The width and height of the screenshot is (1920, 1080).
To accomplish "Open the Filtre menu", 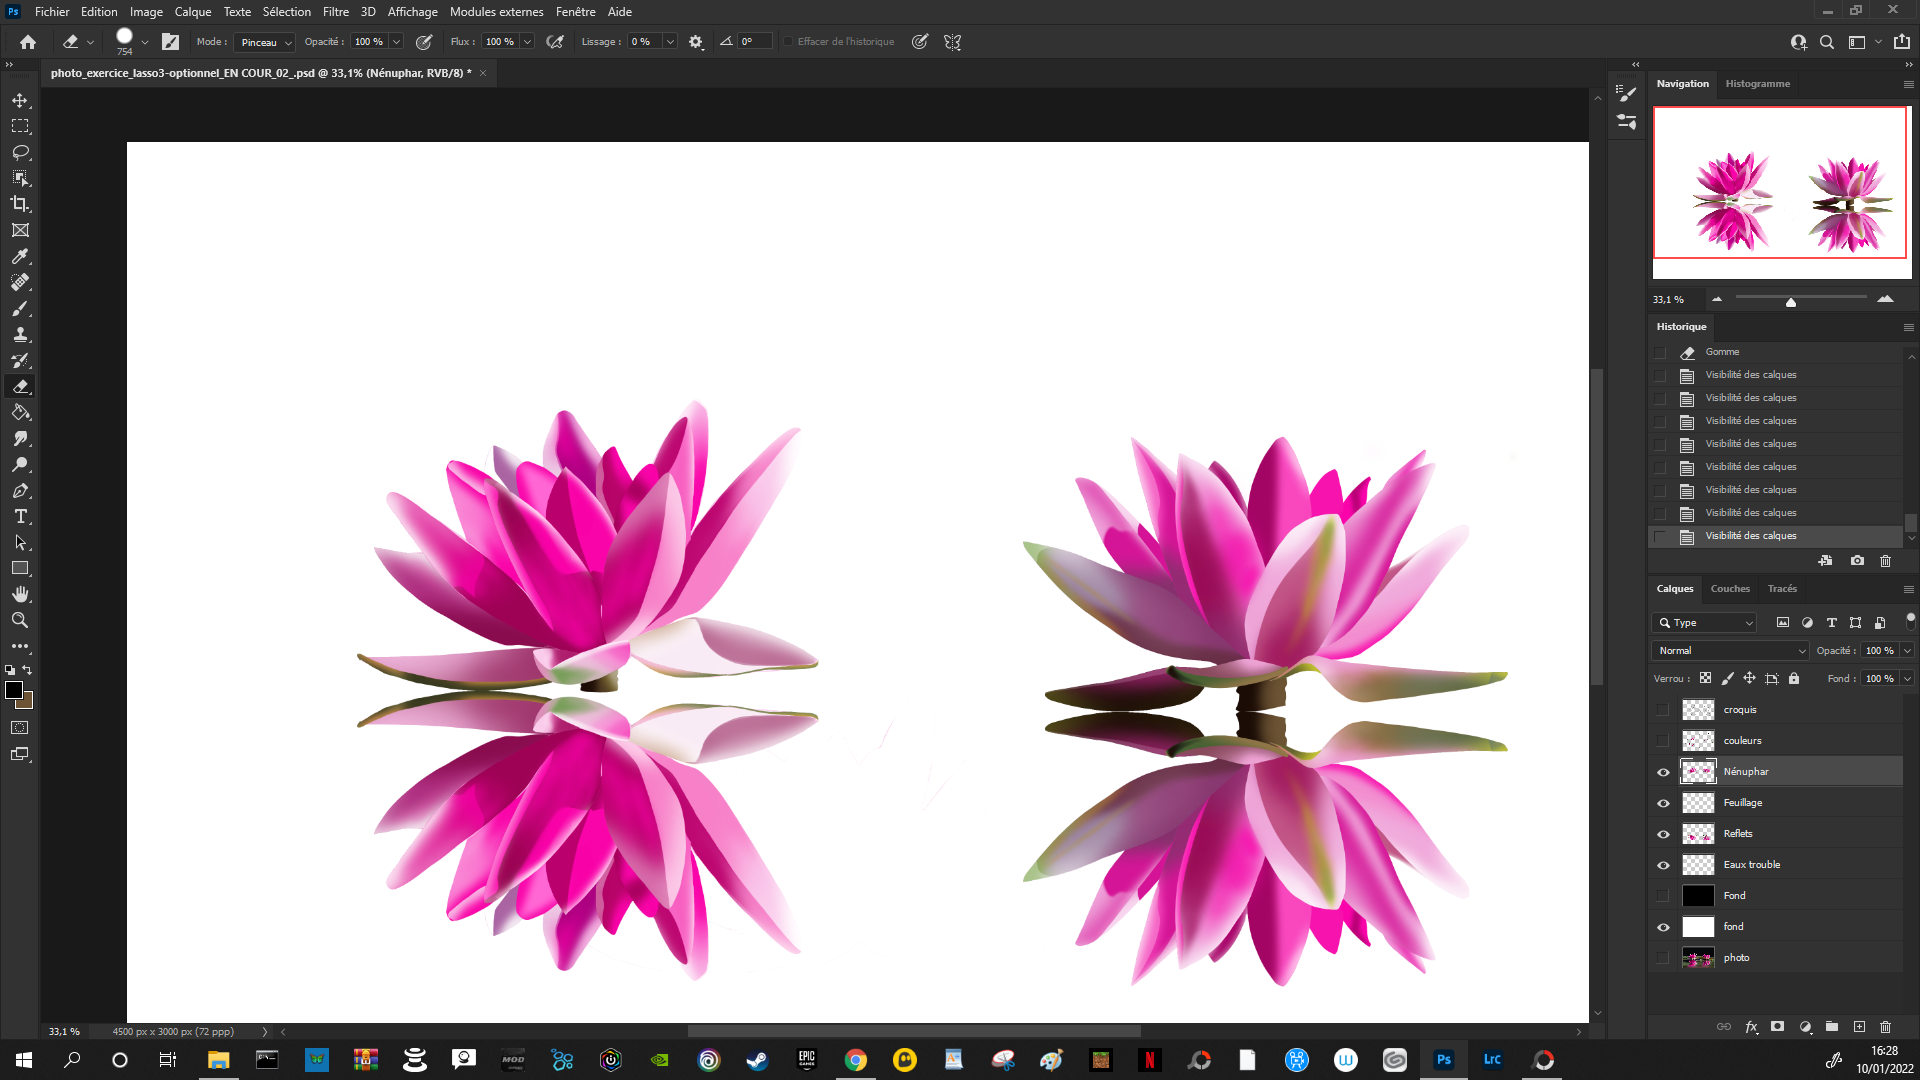I will 335,12.
